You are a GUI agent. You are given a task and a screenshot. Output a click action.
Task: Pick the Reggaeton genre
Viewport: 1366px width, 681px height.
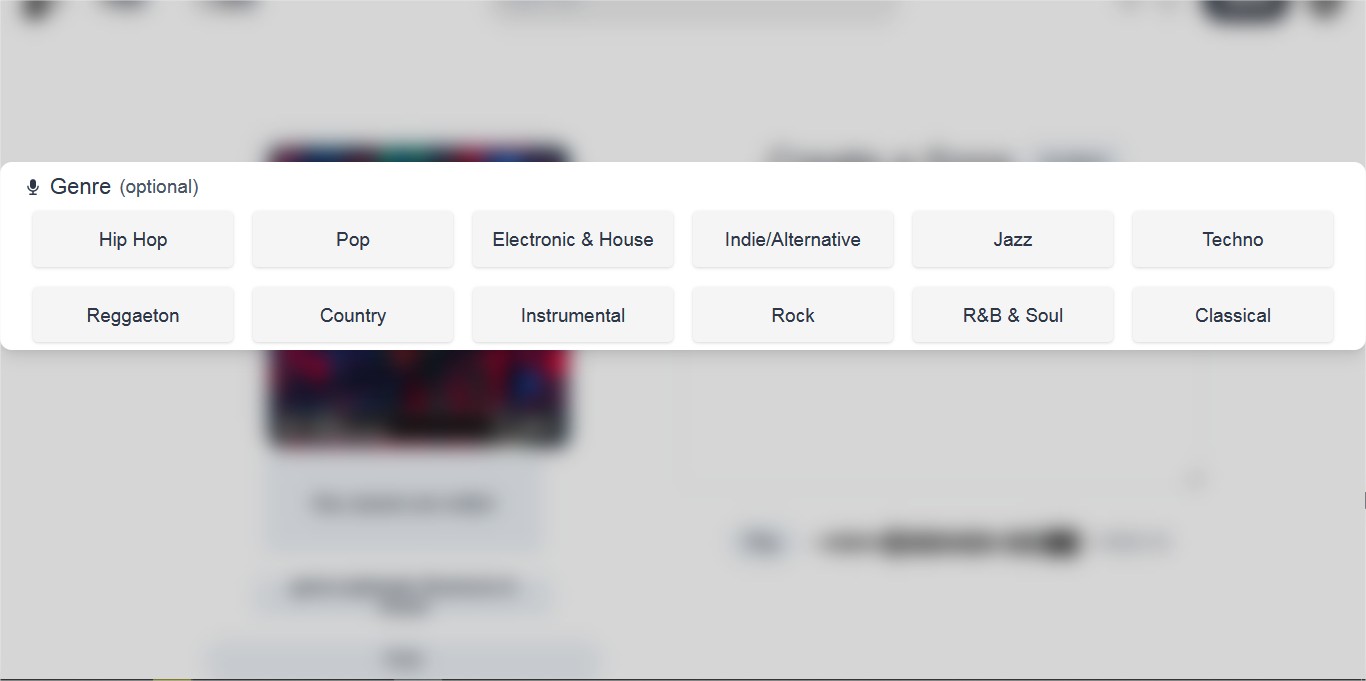[133, 315]
